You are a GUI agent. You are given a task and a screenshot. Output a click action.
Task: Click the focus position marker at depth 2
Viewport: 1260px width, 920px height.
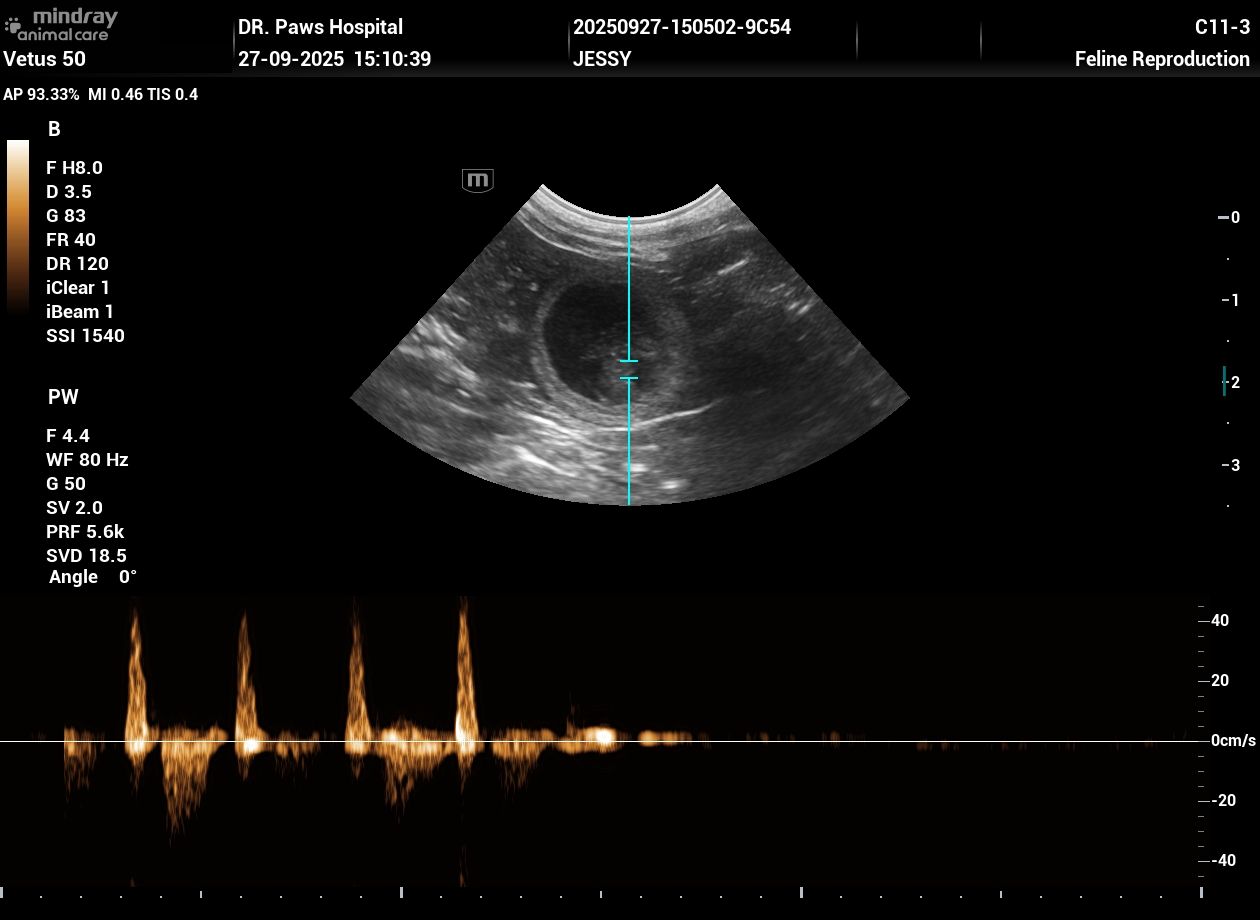(1224, 381)
